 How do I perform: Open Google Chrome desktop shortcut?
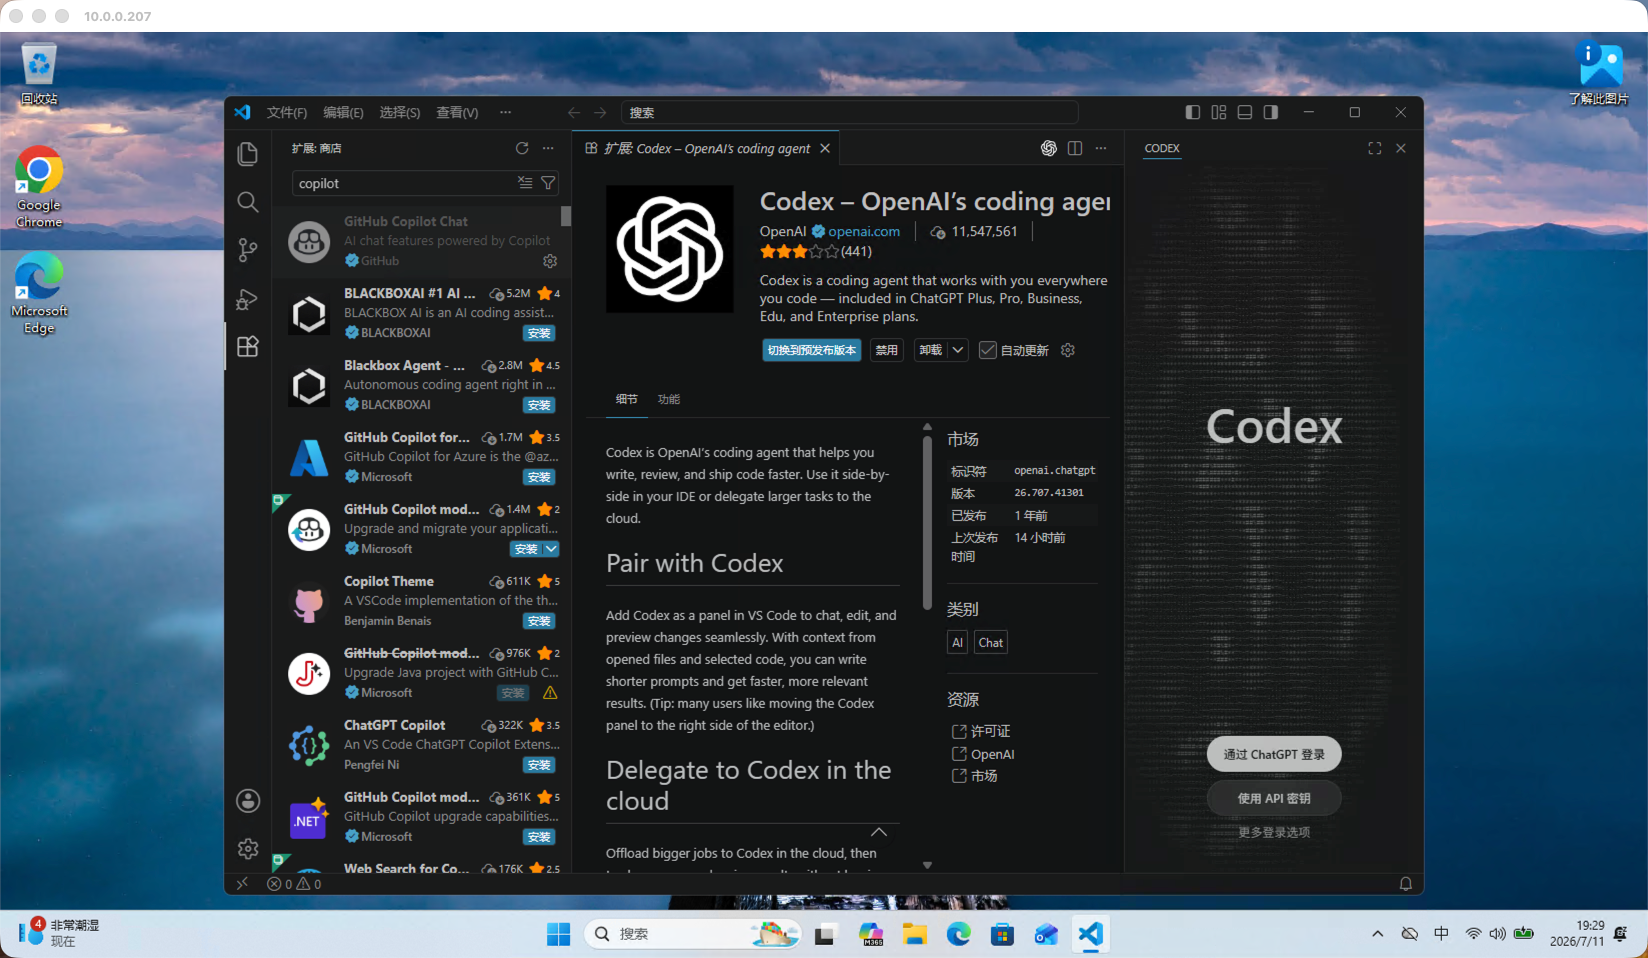pos(39,187)
